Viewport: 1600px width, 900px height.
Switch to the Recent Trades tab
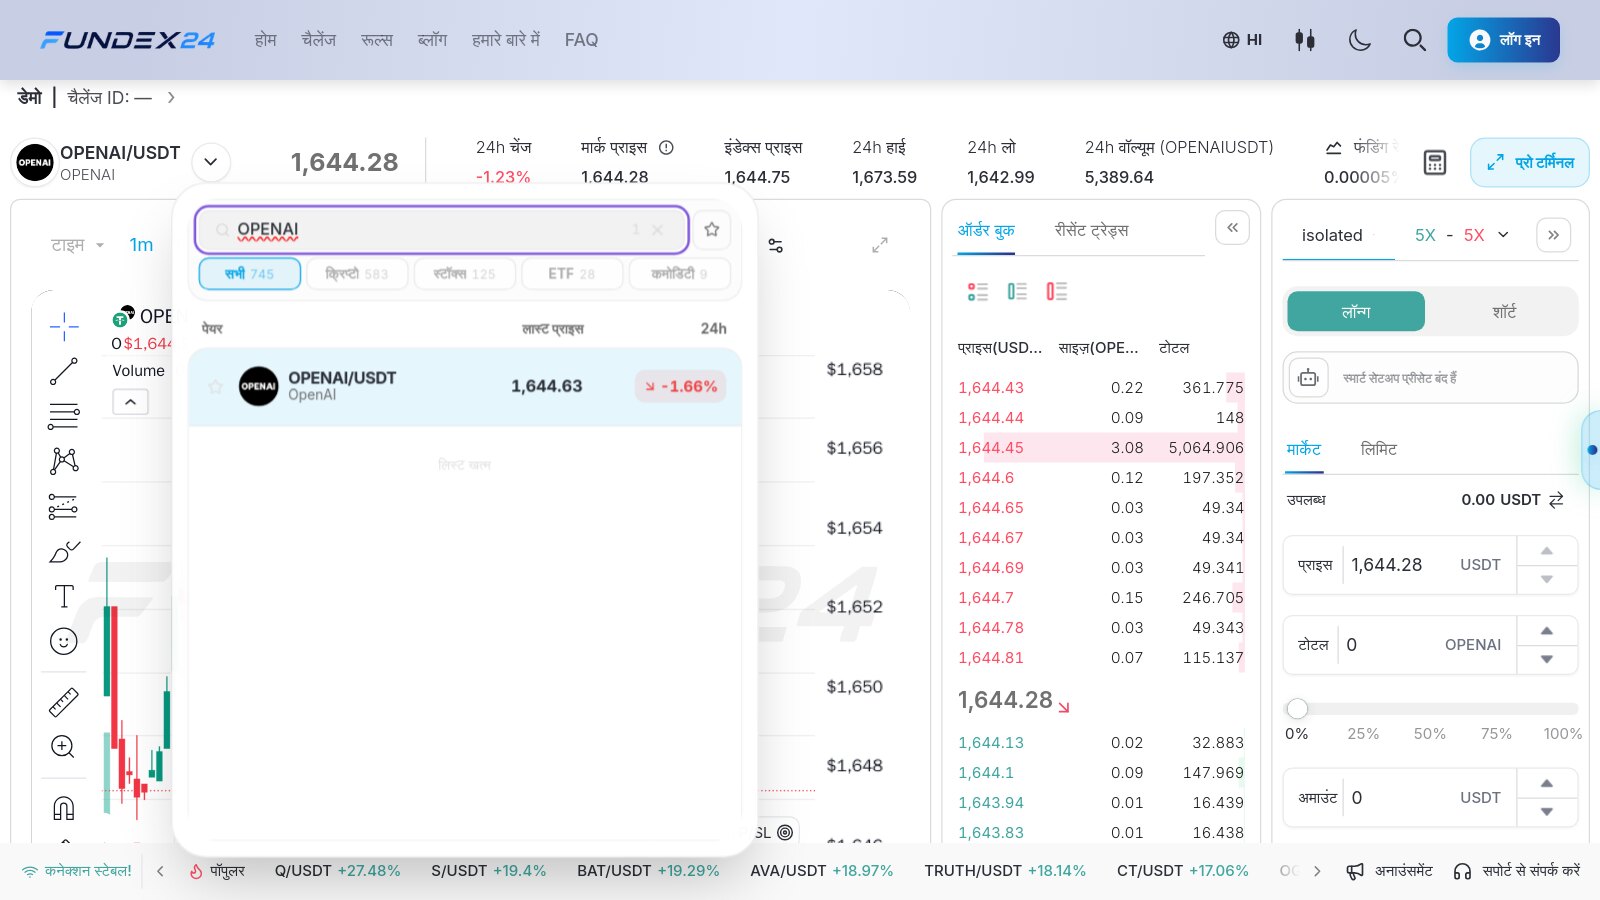[x=1091, y=230]
